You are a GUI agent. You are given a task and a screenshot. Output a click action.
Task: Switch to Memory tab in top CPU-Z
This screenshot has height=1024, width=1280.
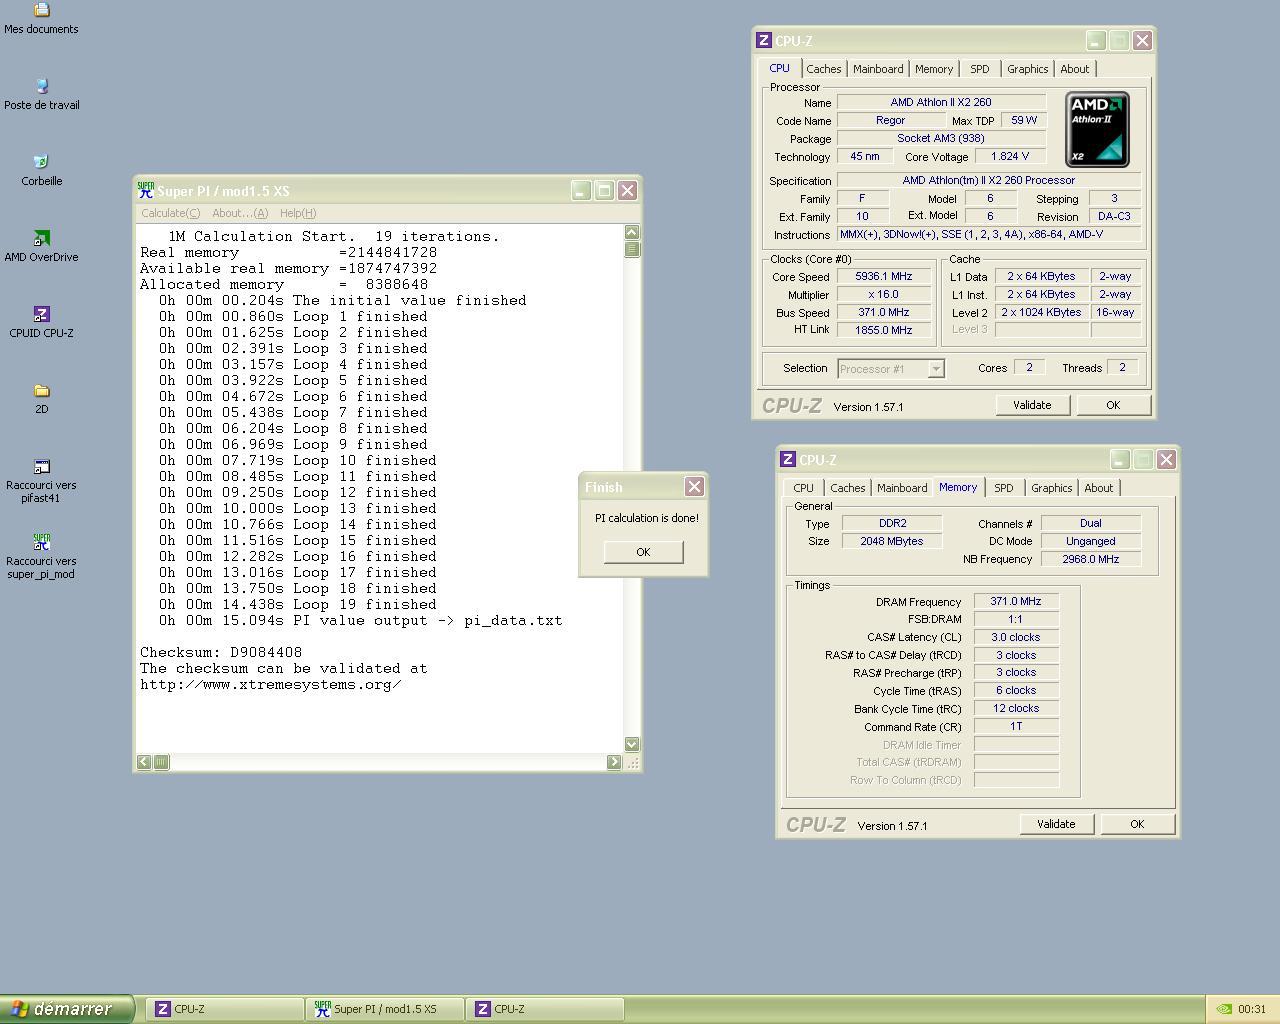933,69
